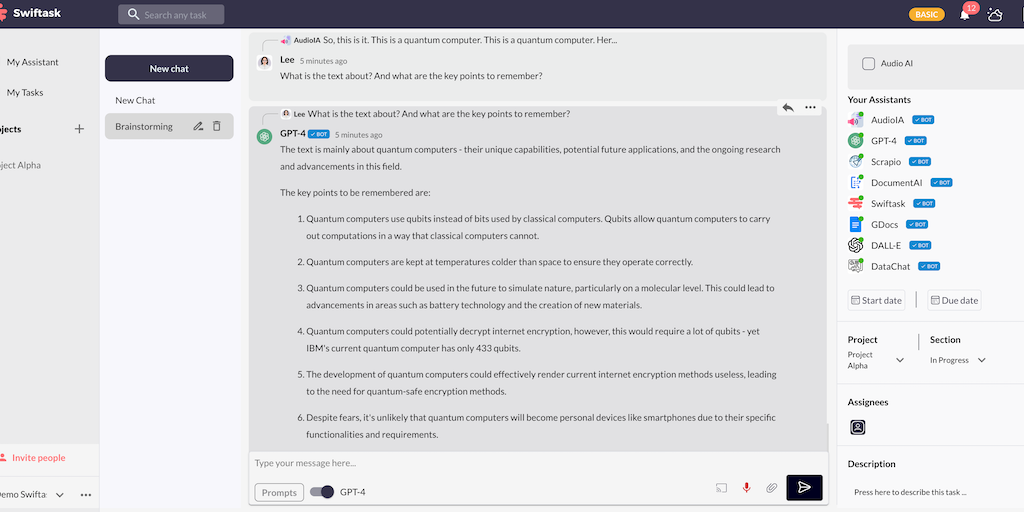
Task: Select the Scrapio assistant icon
Action: tap(856, 161)
